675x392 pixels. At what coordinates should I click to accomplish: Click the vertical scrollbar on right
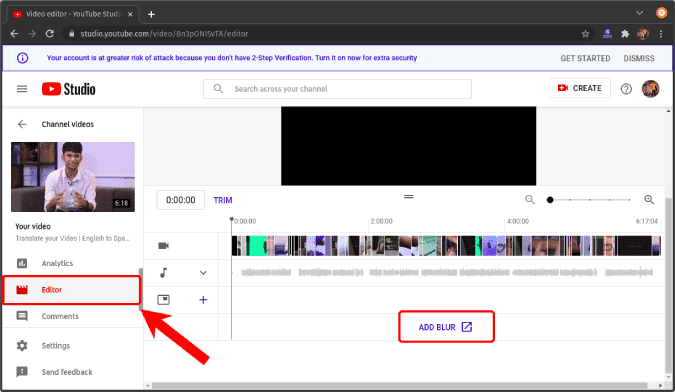click(668, 284)
